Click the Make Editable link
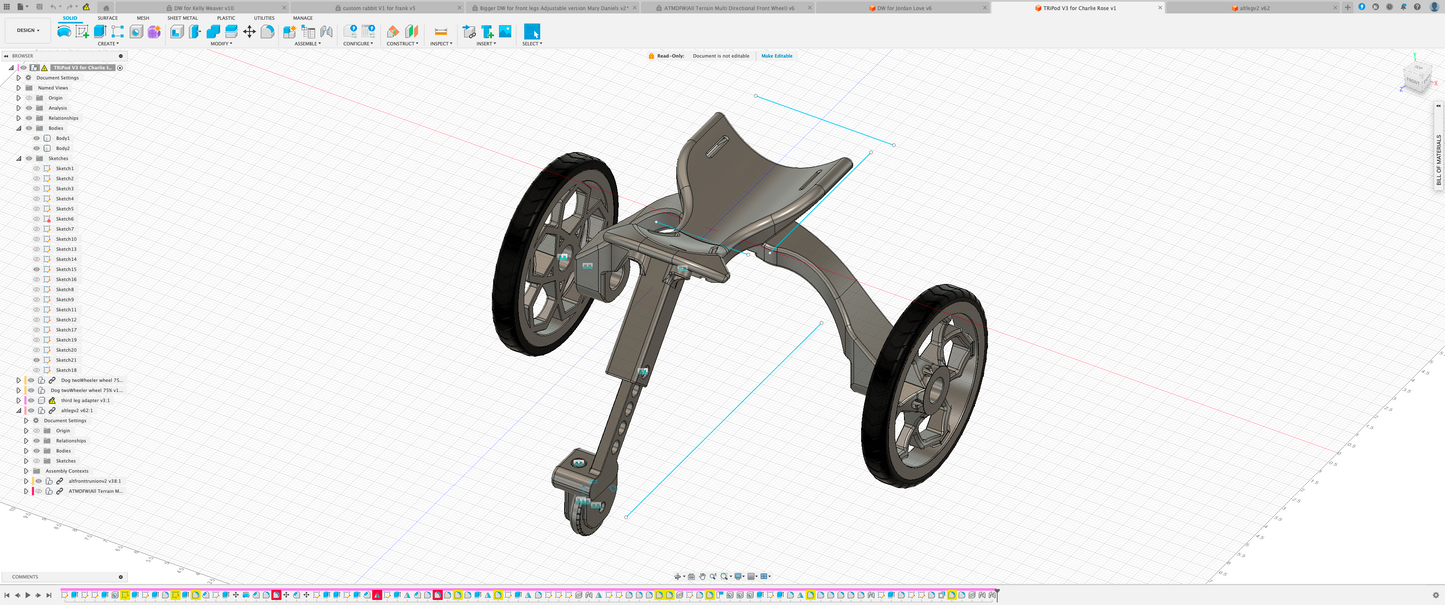Image resolution: width=1445 pixels, height=605 pixels. point(777,56)
